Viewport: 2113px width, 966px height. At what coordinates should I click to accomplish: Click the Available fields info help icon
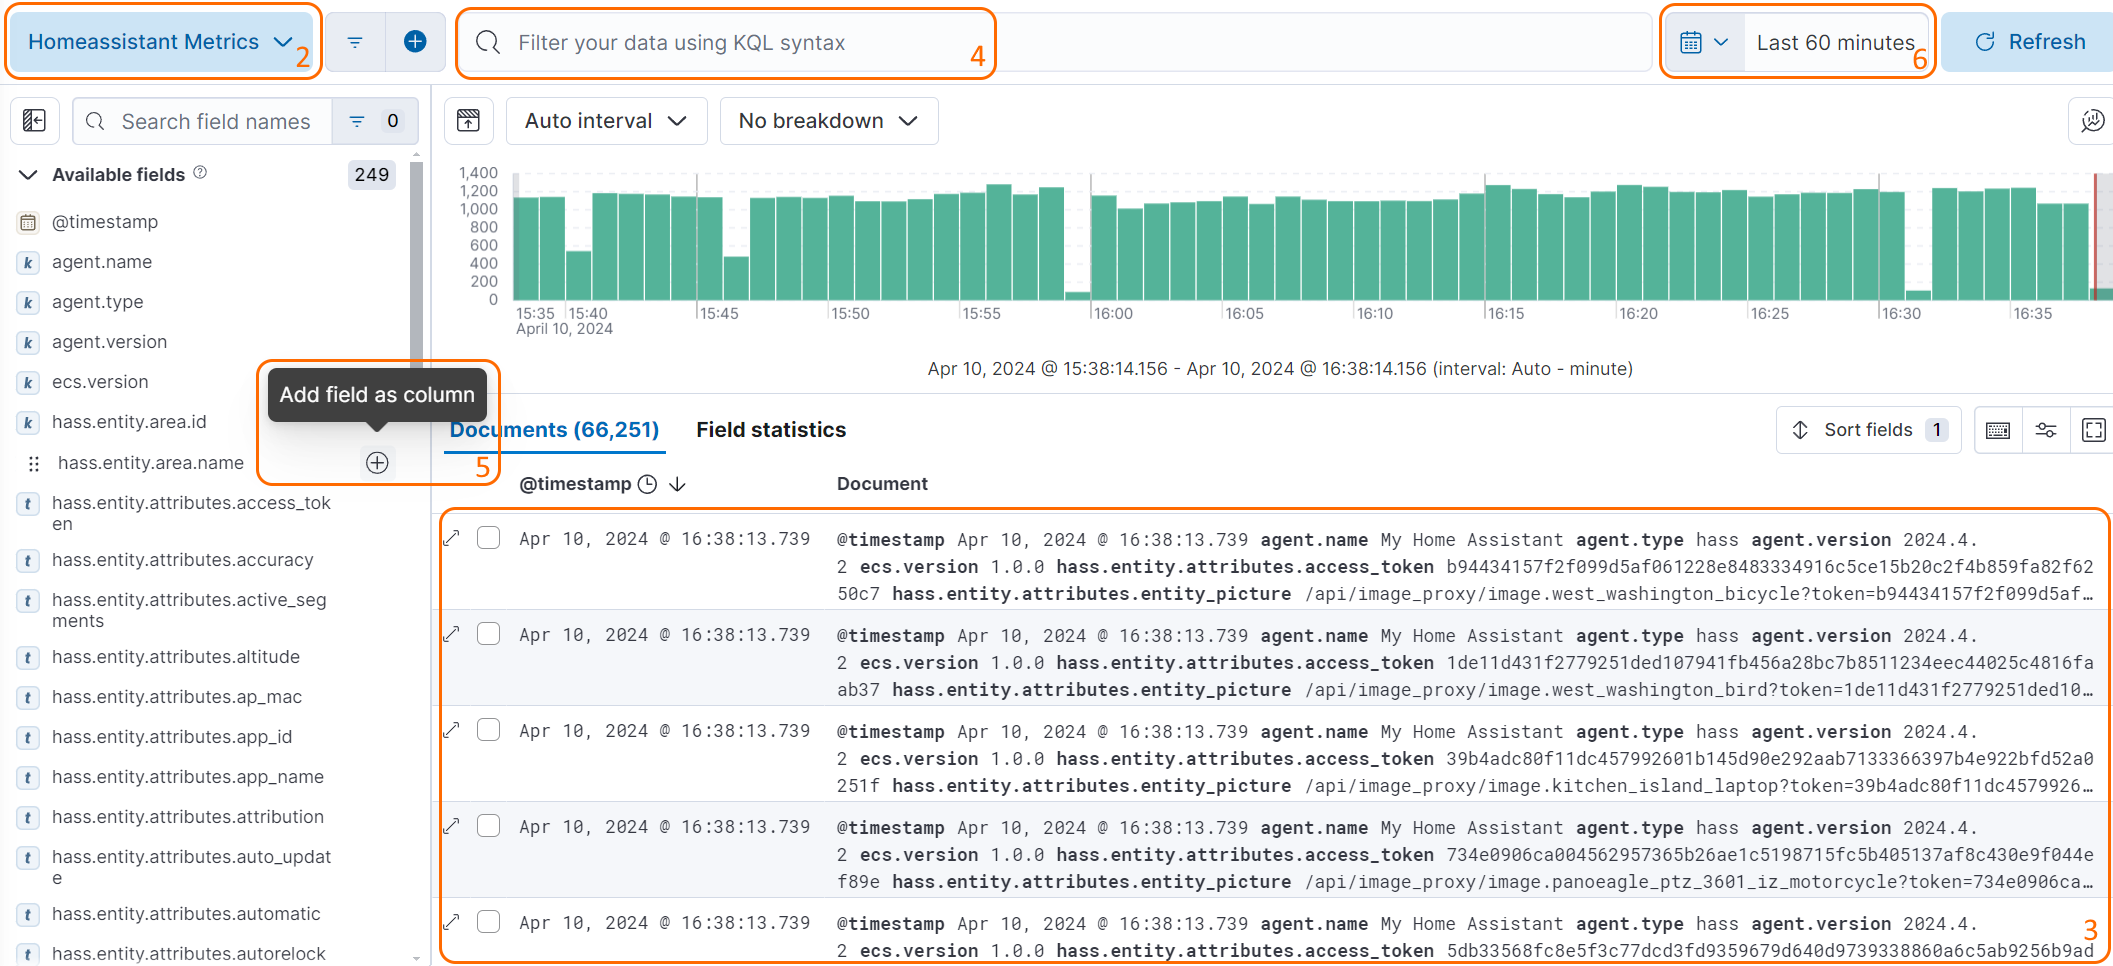point(200,172)
